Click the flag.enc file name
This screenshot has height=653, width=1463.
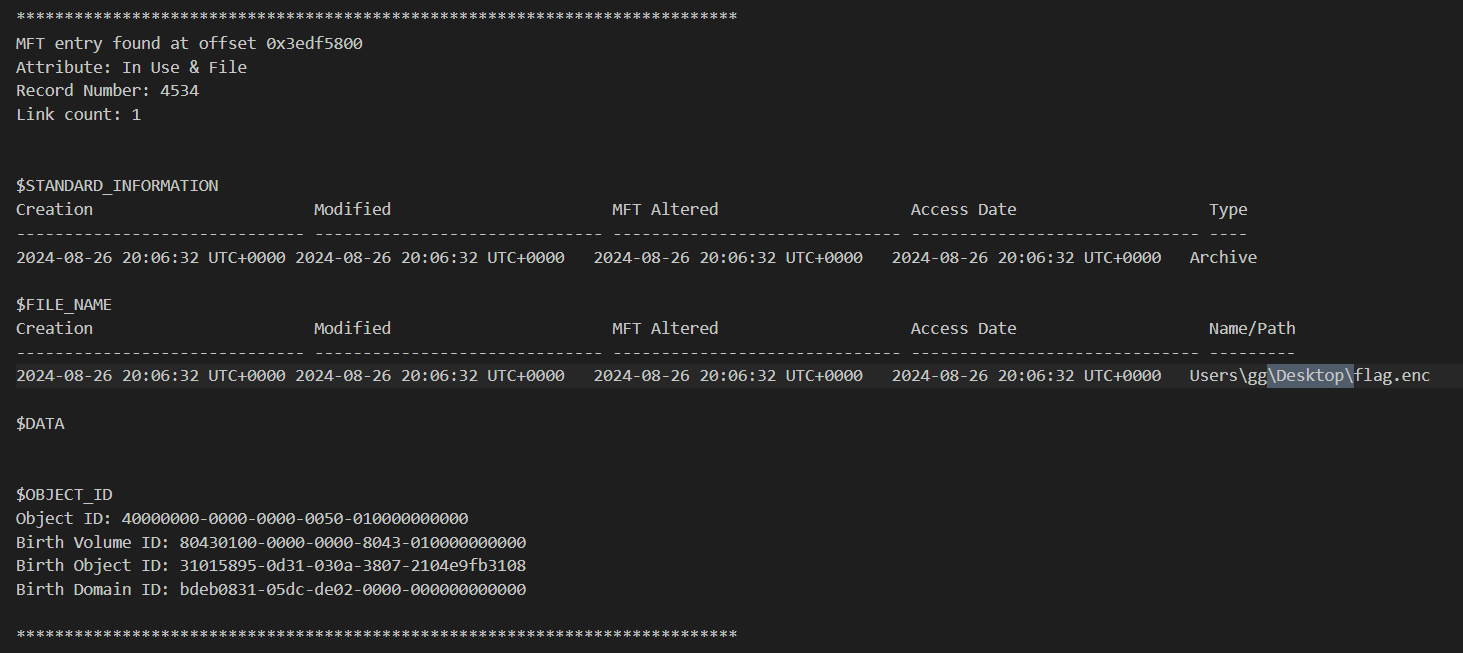tap(1392, 376)
